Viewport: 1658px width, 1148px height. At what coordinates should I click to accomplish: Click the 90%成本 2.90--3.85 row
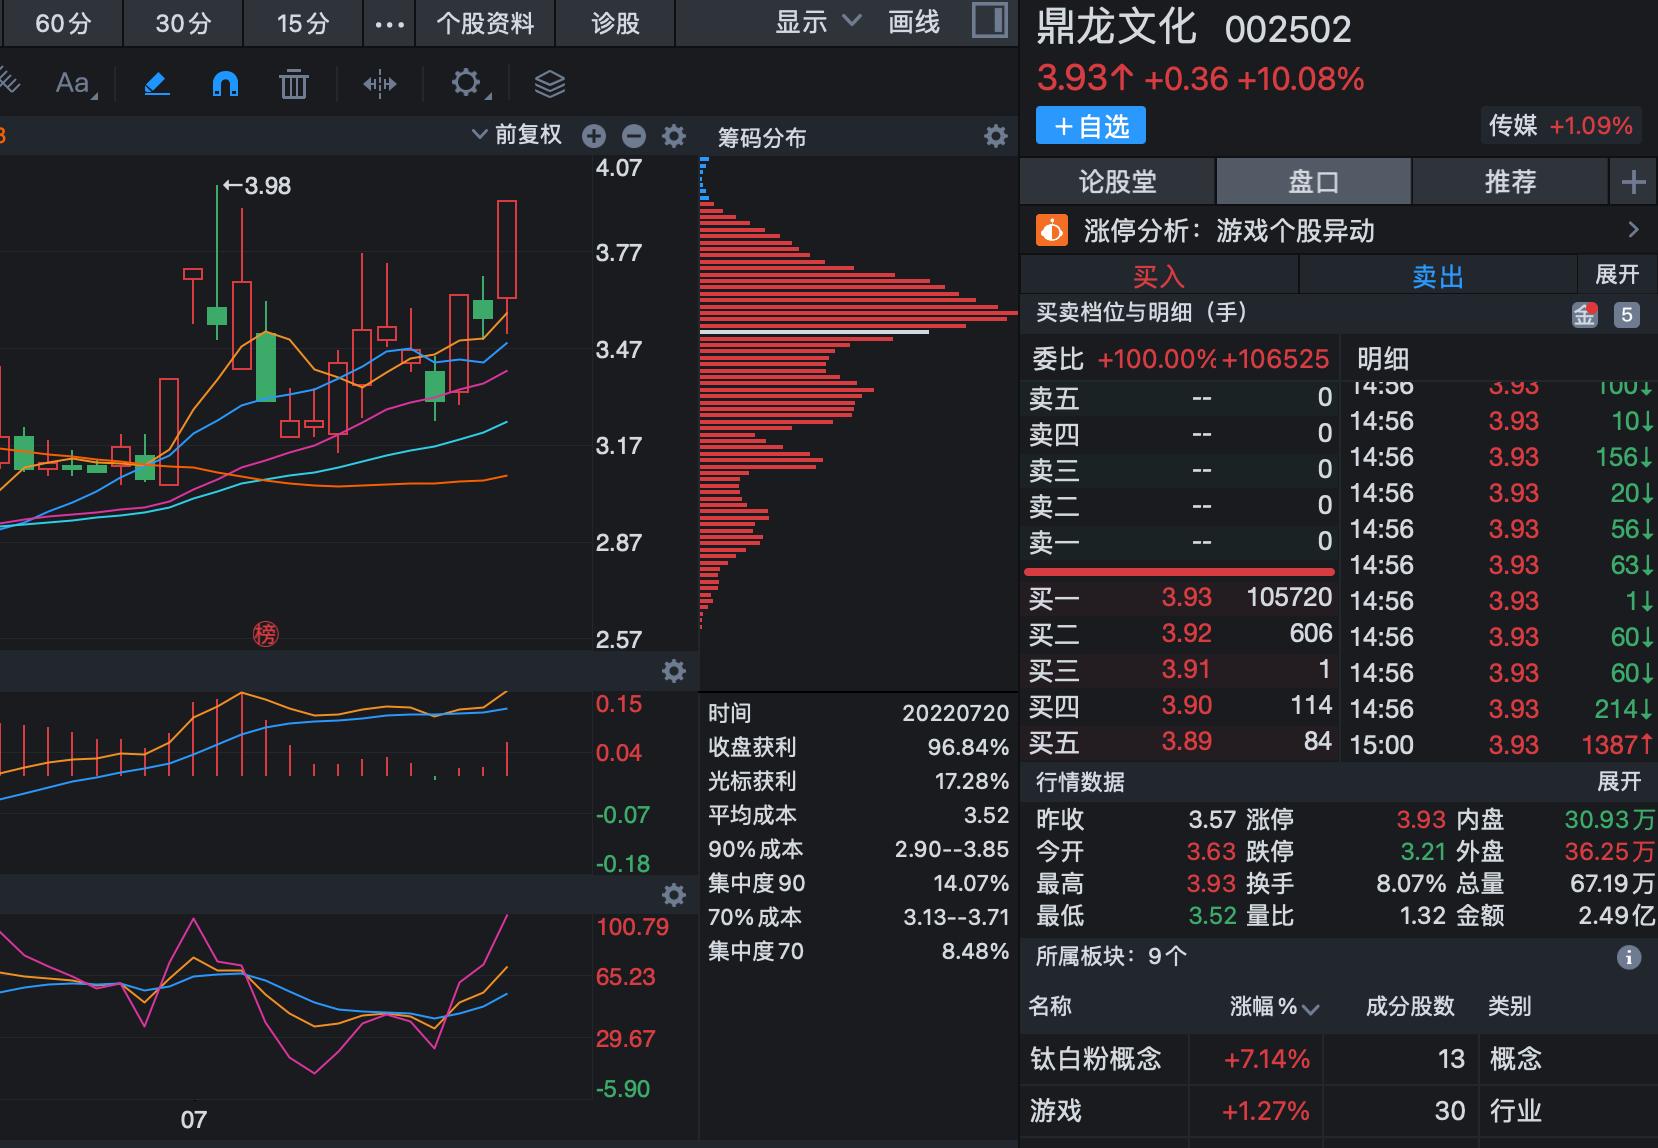[x=858, y=850]
